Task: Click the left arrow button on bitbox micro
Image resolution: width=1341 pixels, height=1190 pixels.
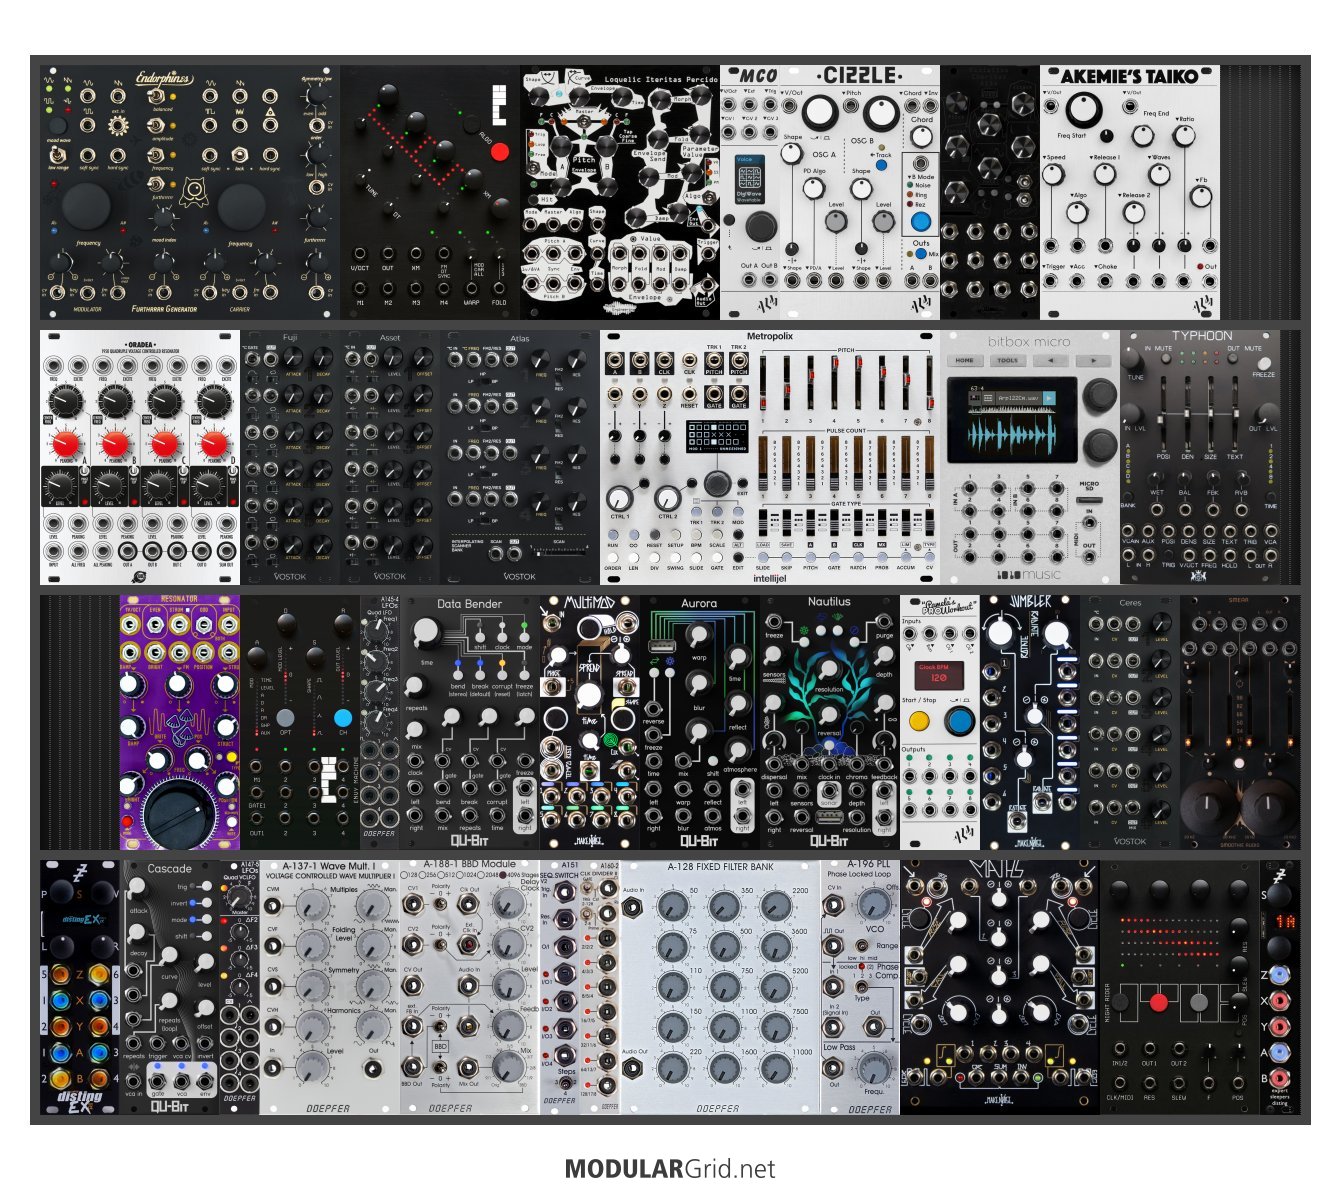Action: click(x=1050, y=361)
